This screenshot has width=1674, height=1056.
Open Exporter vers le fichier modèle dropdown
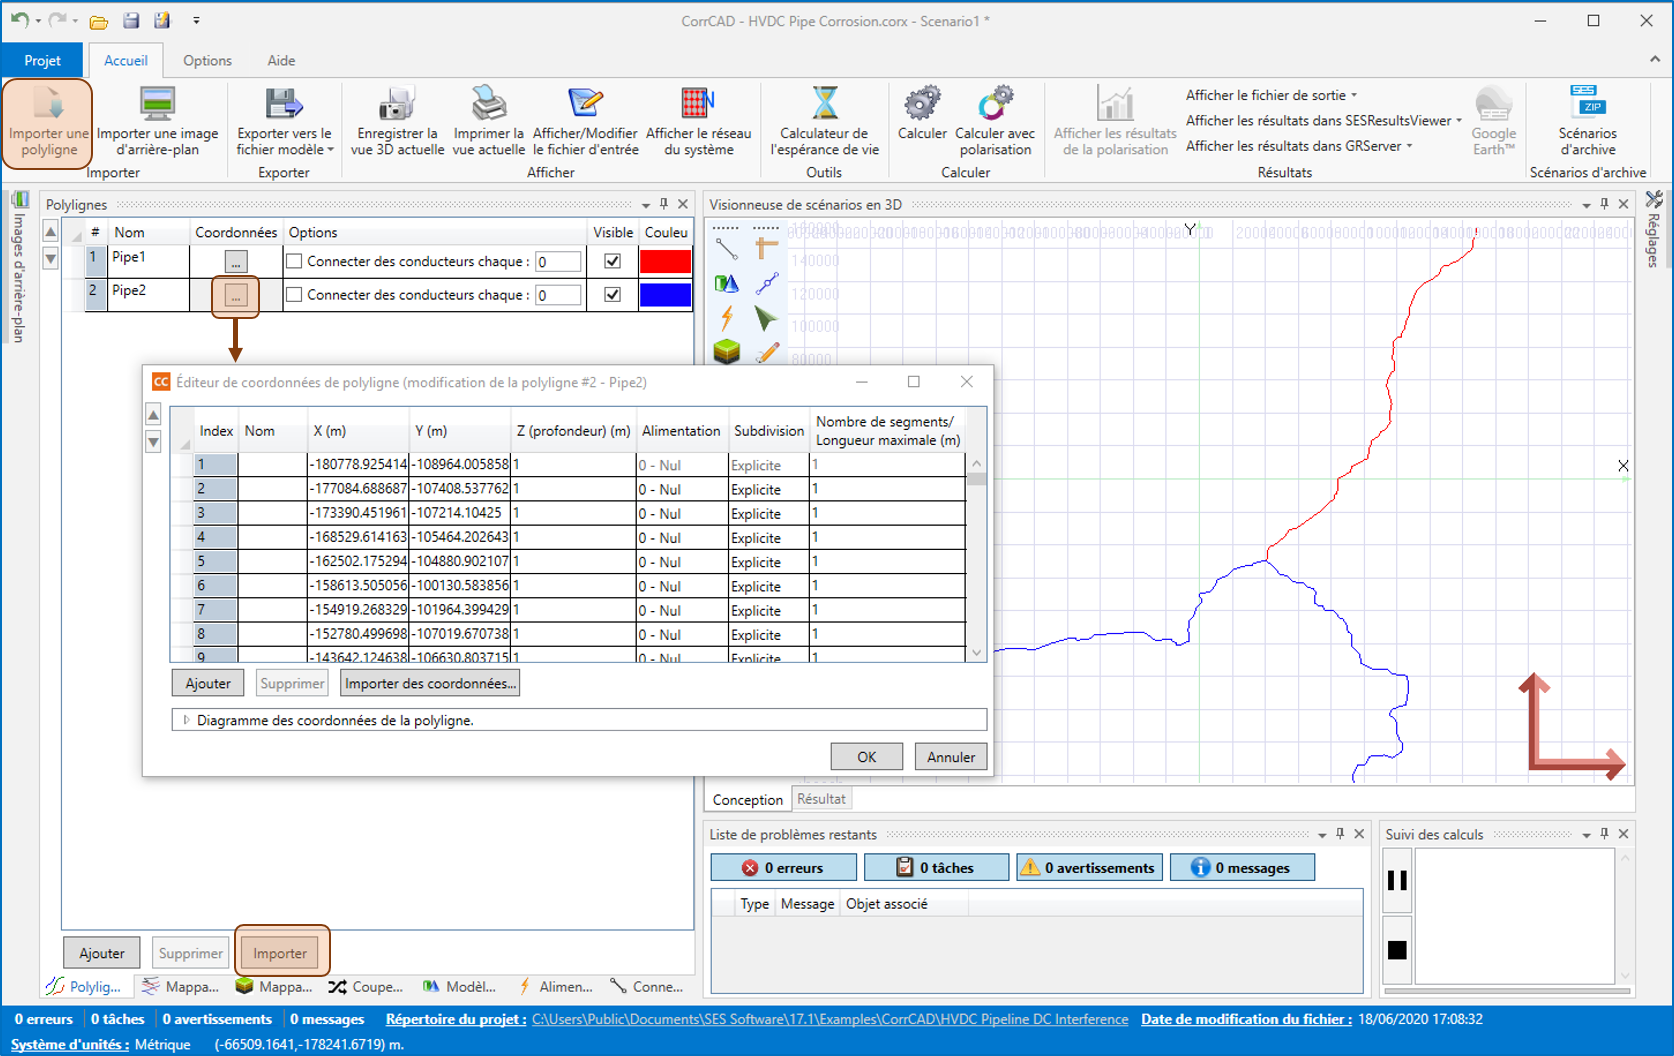pos(284,121)
